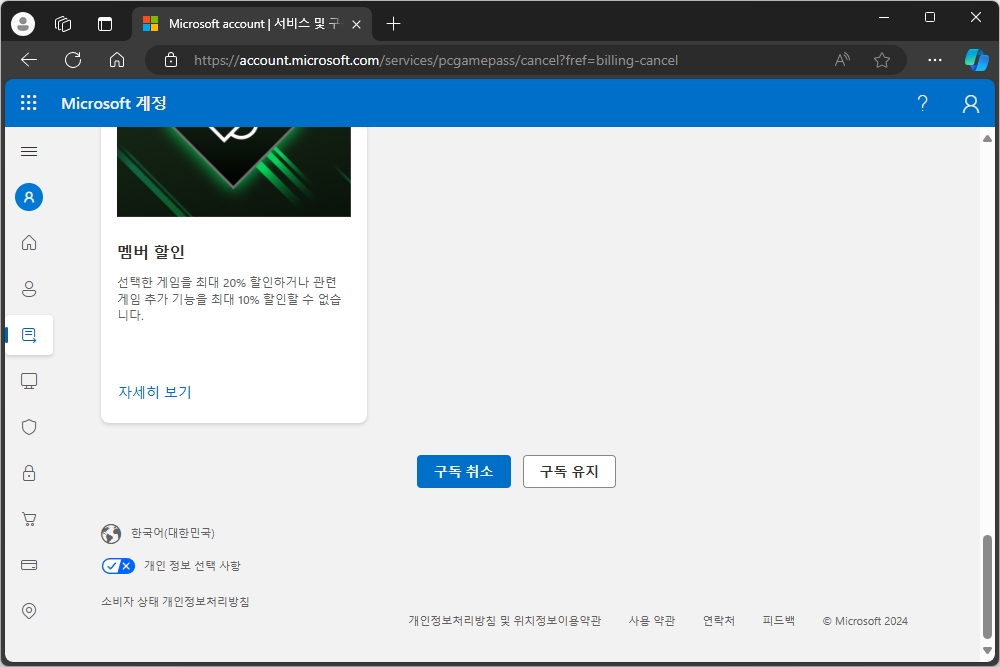This screenshot has height=667, width=1000.
Task: Open 소비자 상태 개인정보처리방침 link
Action: pos(175,601)
